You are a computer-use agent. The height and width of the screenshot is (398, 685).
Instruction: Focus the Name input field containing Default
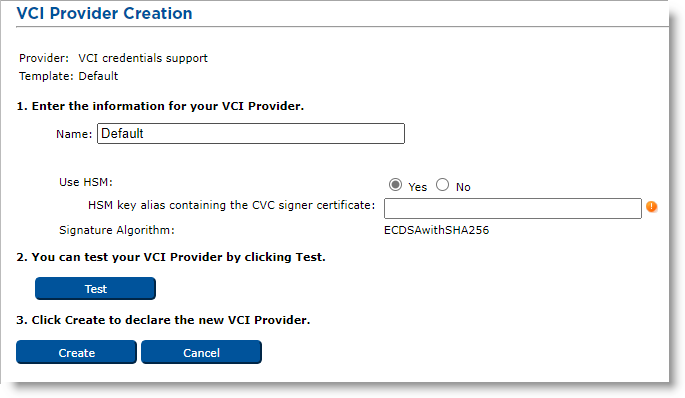251,133
